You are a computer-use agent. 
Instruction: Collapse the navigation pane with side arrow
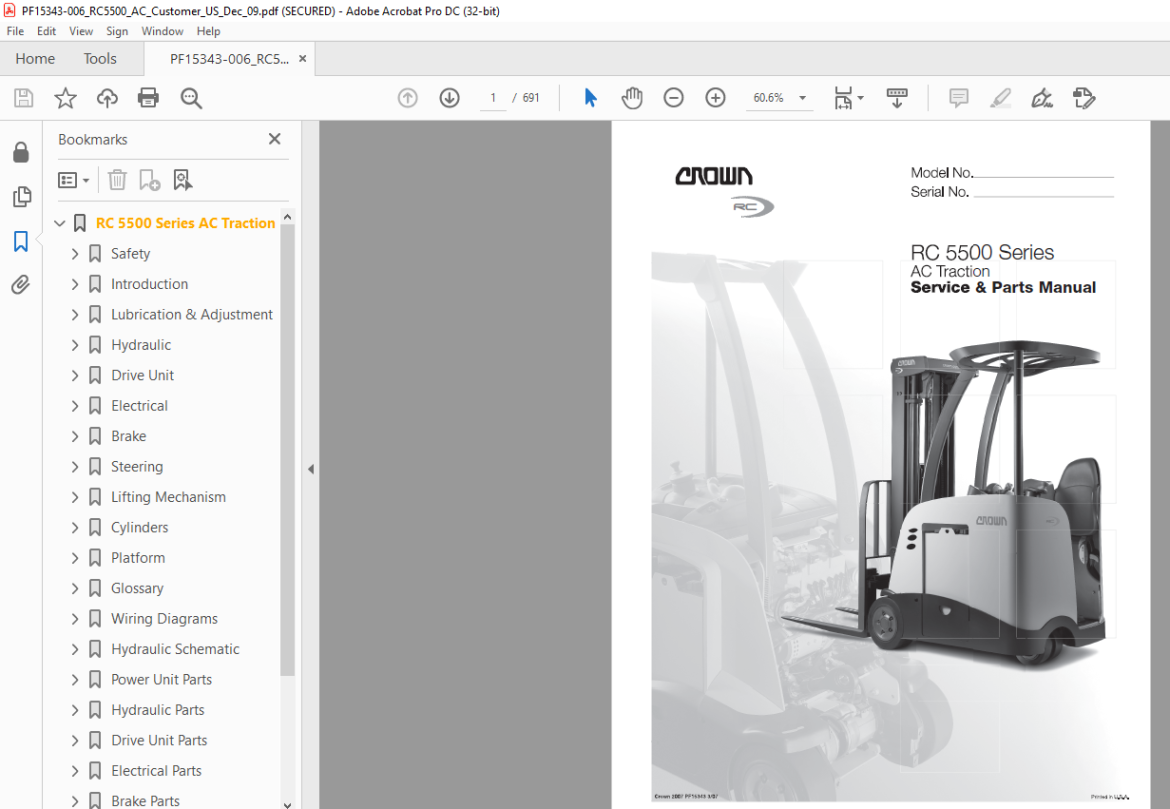[x=310, y=469]
